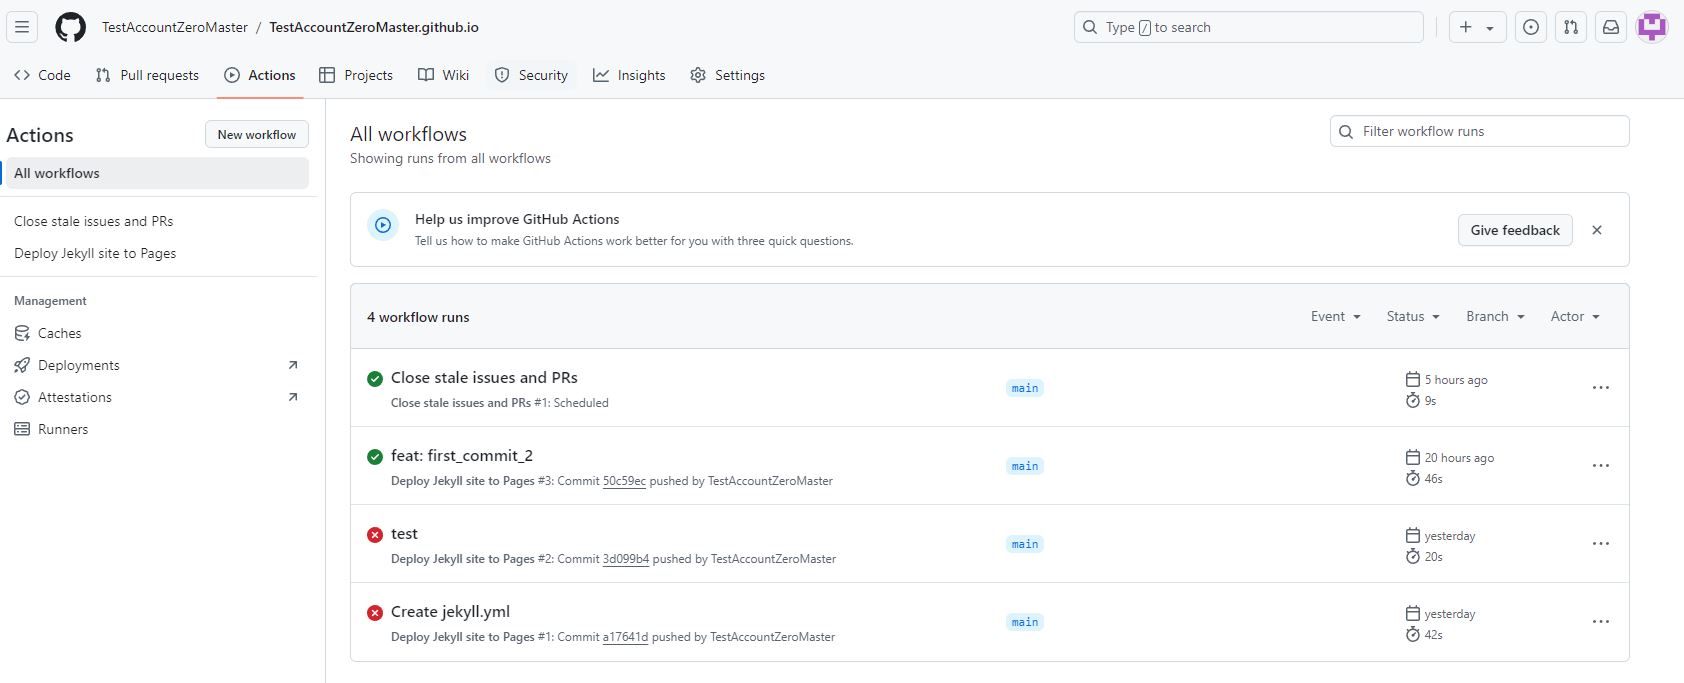Open pull requests icon in top header

coord(1571,27)
